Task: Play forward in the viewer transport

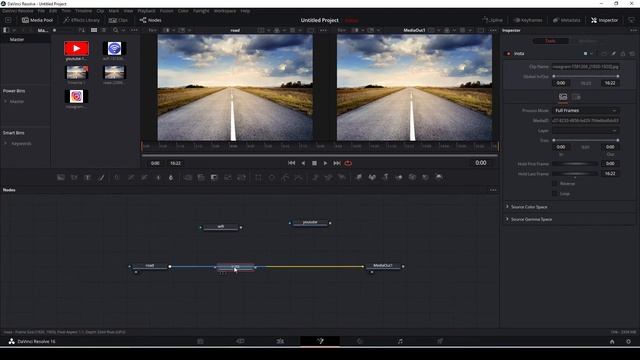Action: point(325,163)
